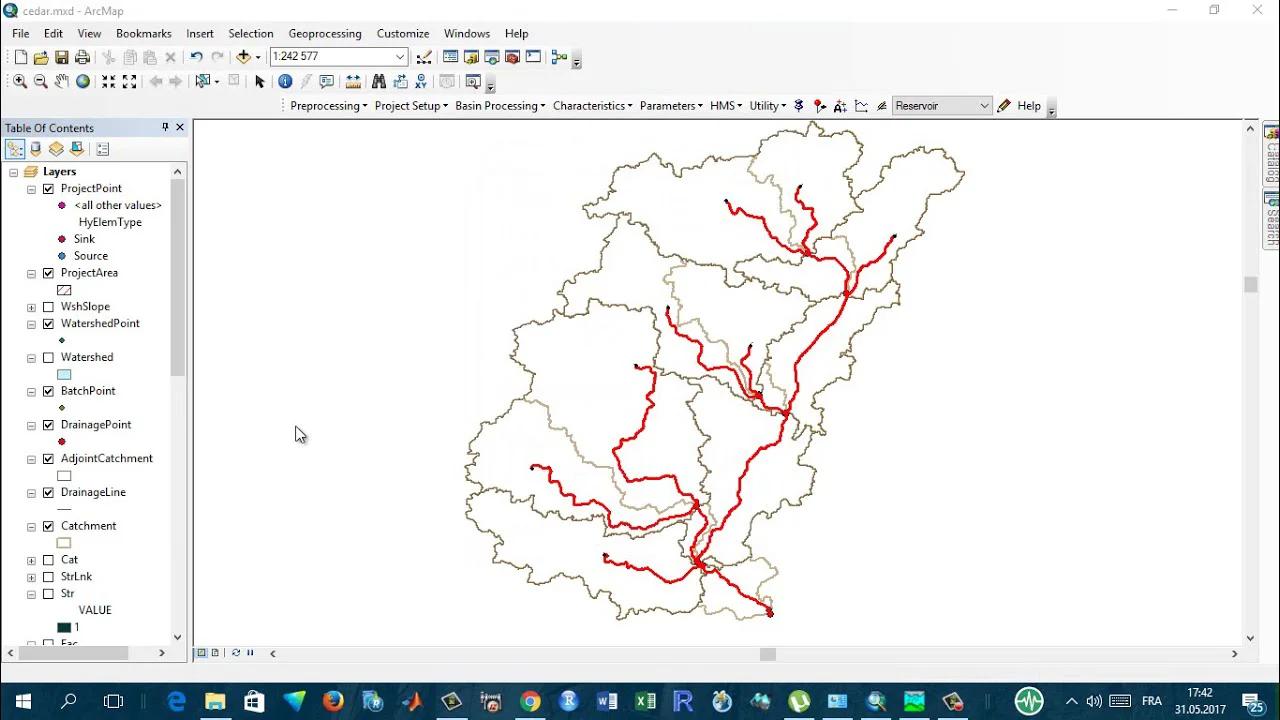Open the Editor Toolbar icon
The image size is (1280, 720).
pos(424,57)
